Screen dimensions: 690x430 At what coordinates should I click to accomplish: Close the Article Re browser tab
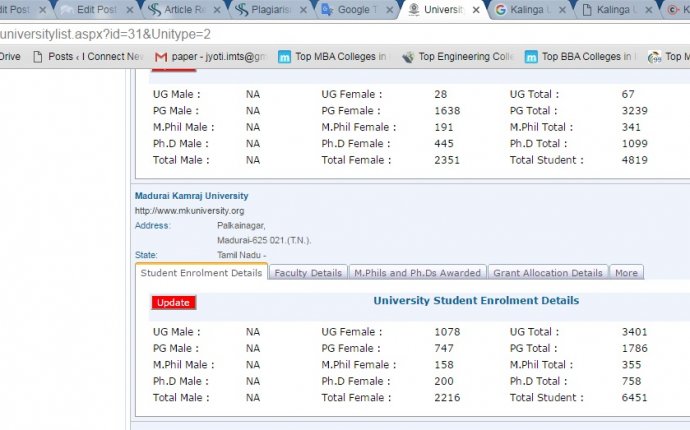(x=217, y=10)
